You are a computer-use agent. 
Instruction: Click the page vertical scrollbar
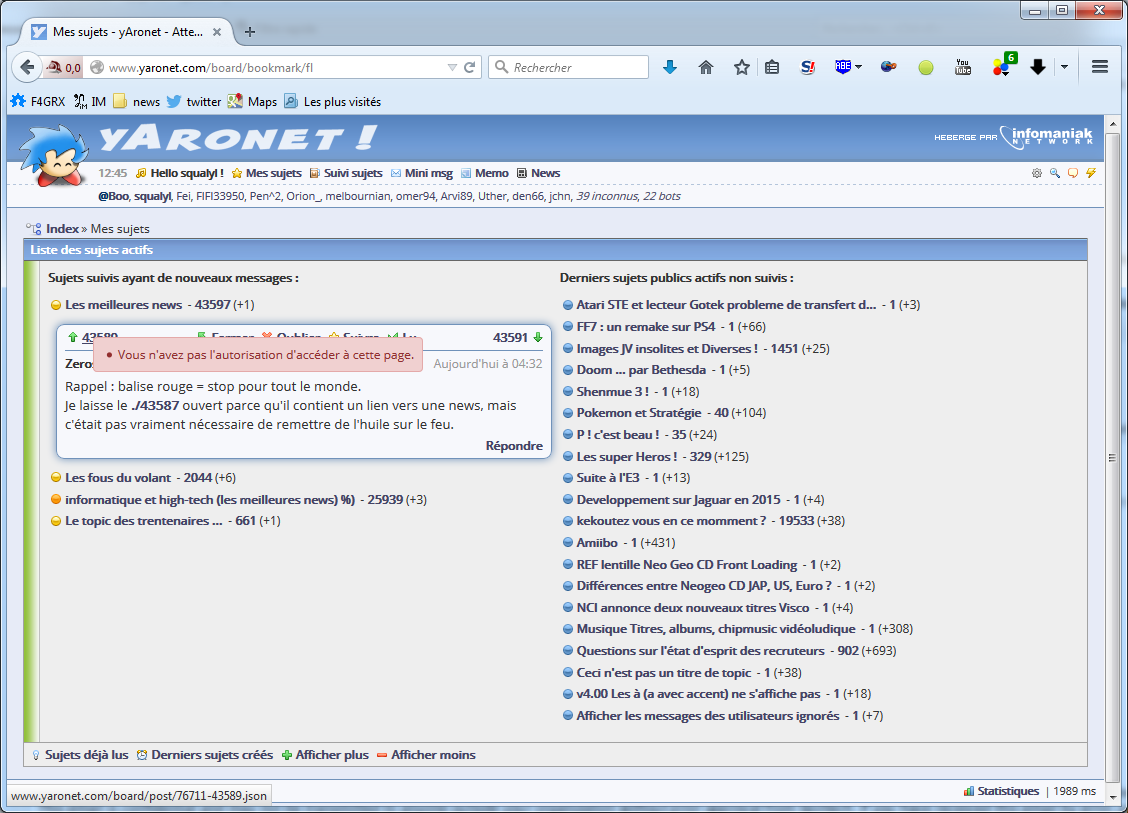click(1111, 458)
